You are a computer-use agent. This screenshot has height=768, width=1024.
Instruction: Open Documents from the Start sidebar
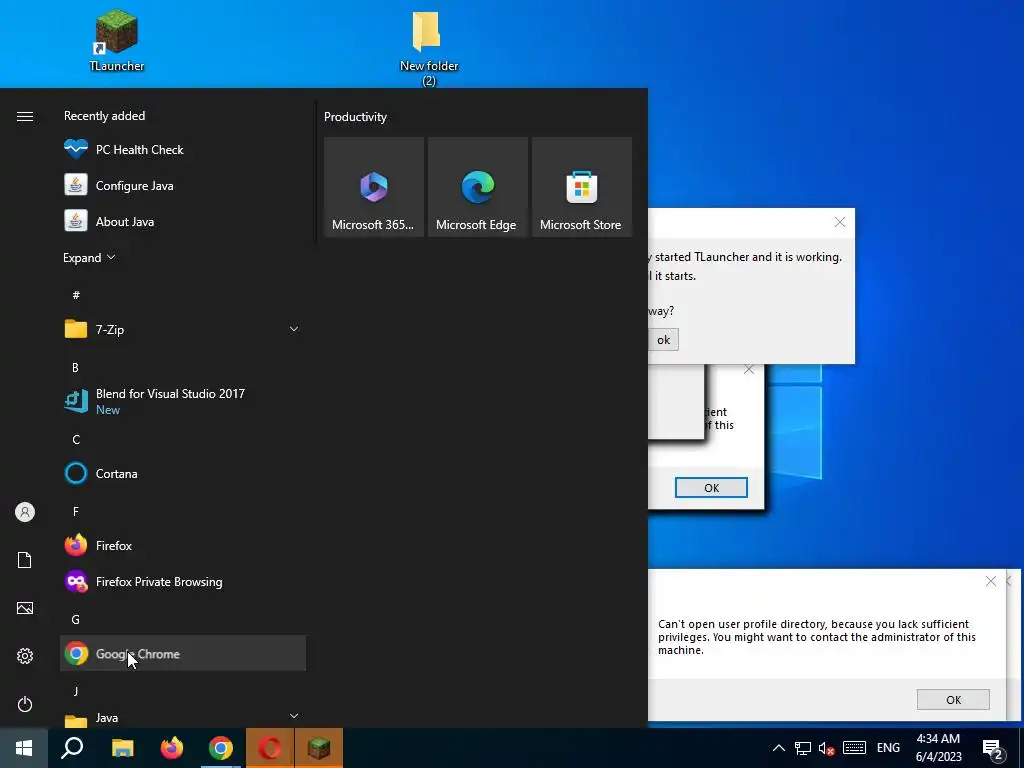[x=25, y=560]
